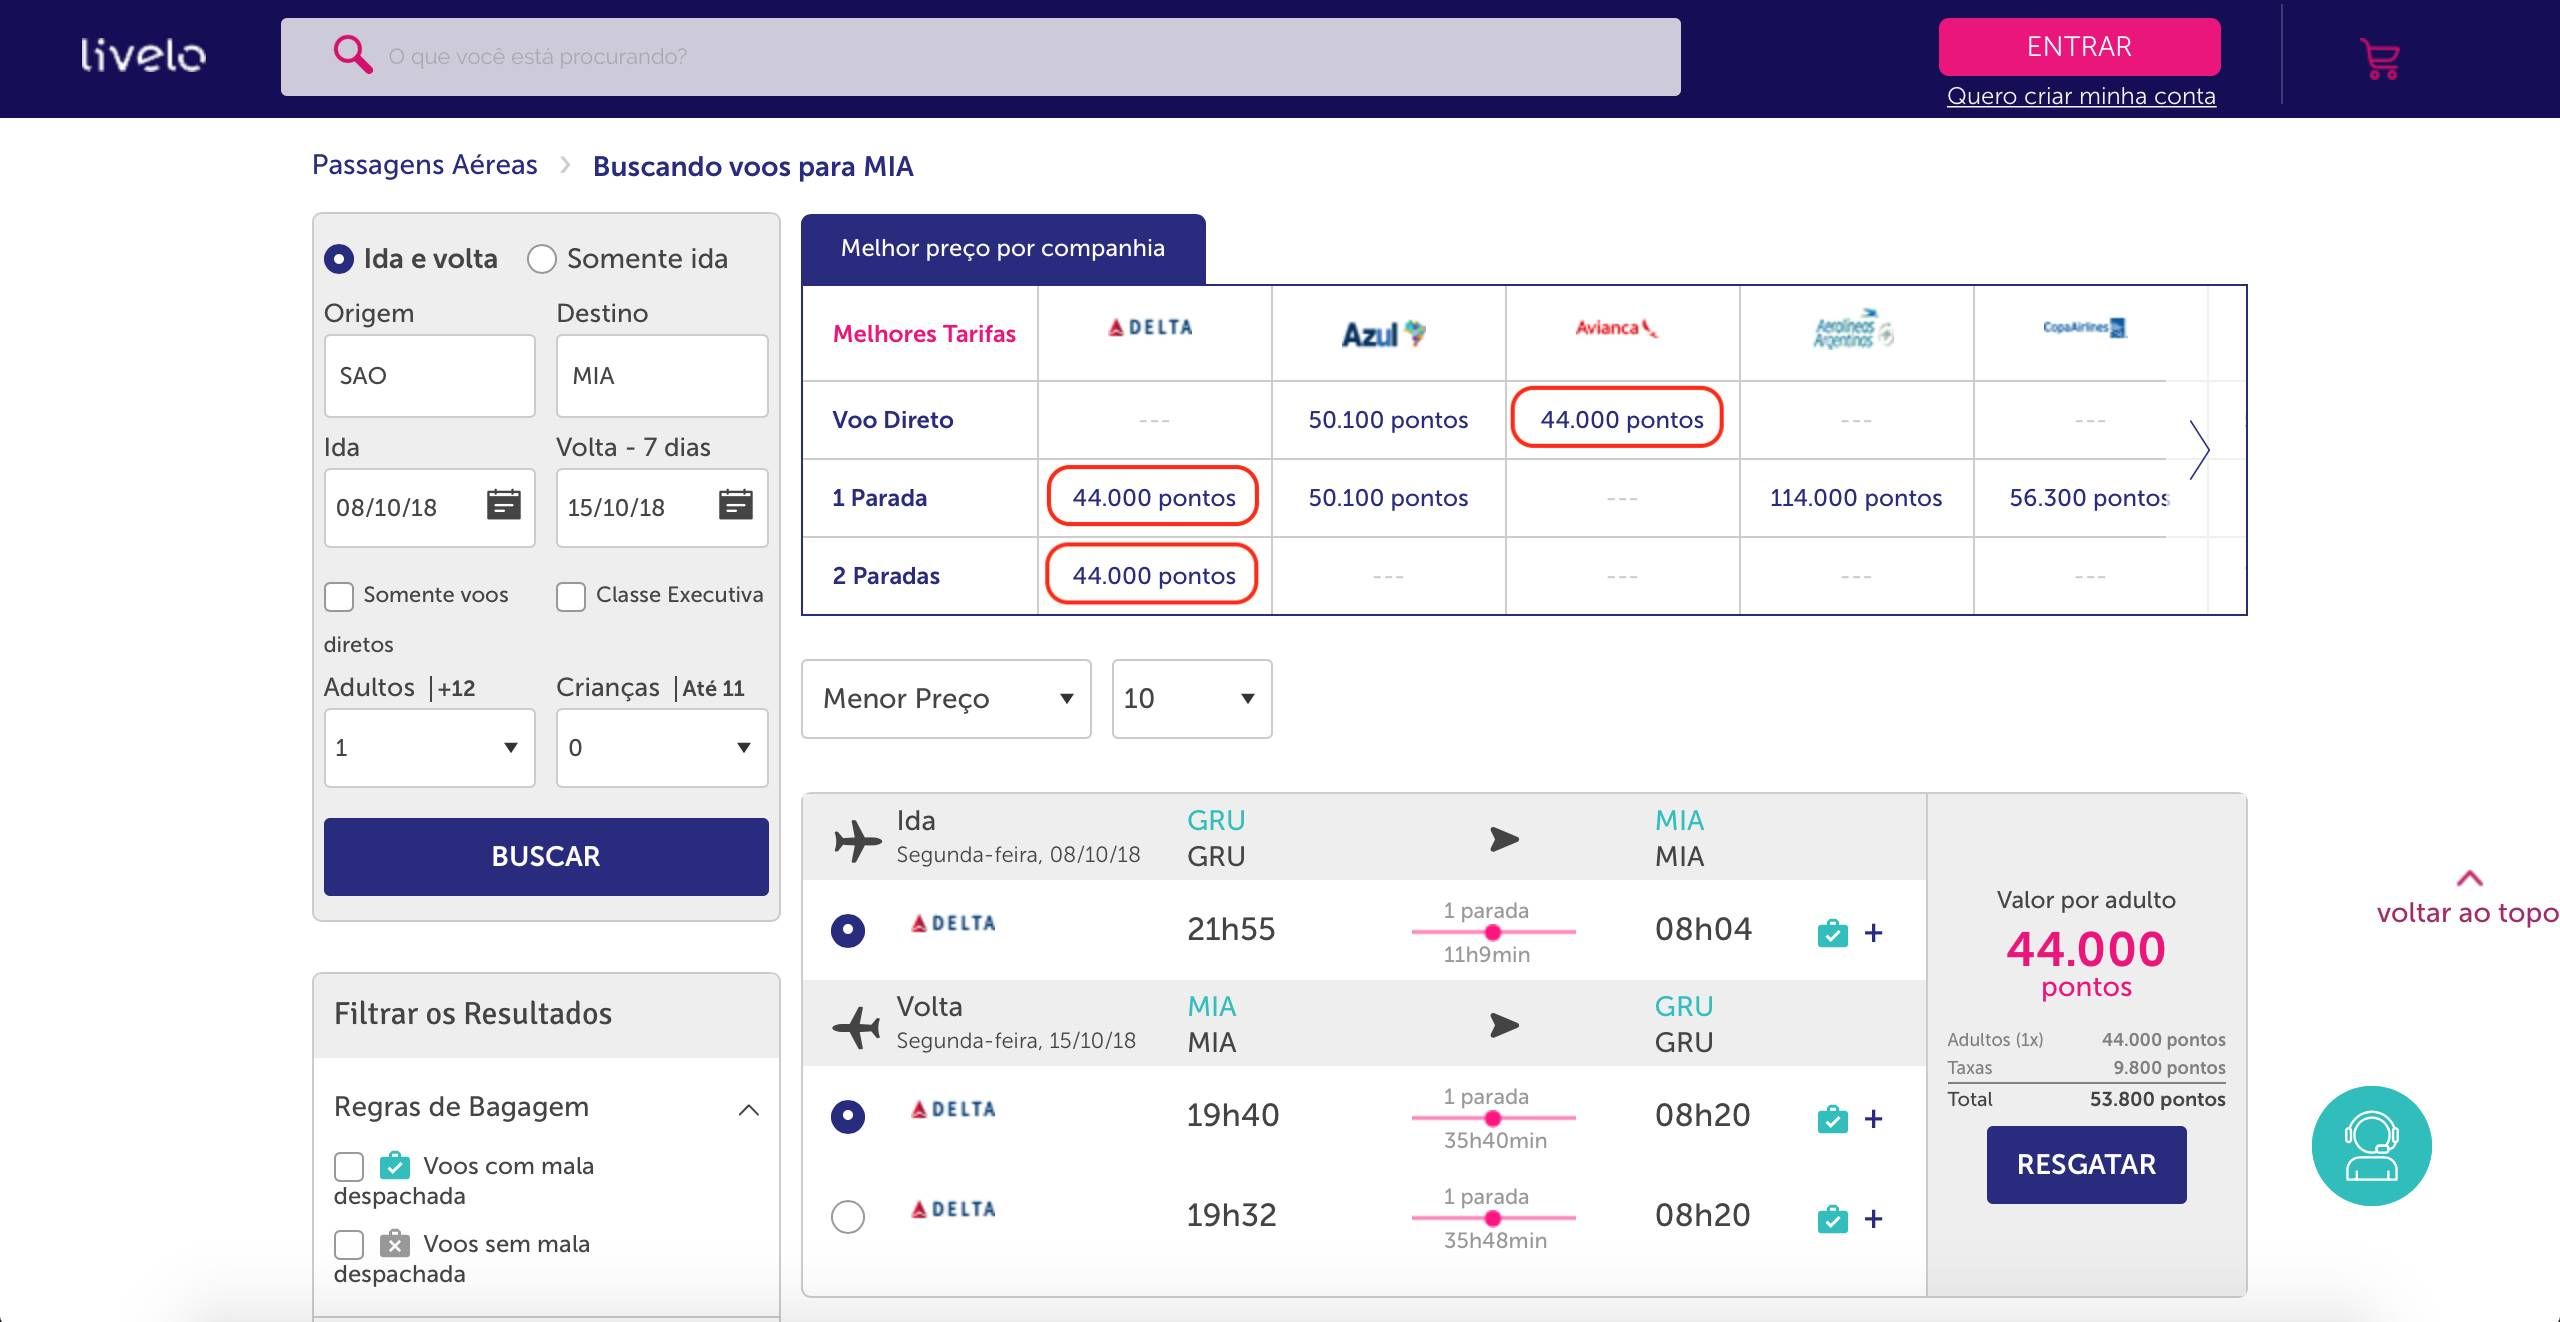Click the BUSCAR search button
This screenshot has height=1322, width=2560.
coord(546,857)
